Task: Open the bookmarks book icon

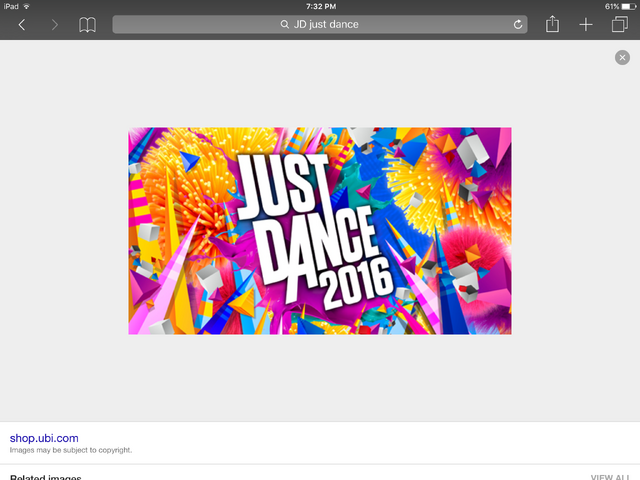Action: tap(87, 25)
